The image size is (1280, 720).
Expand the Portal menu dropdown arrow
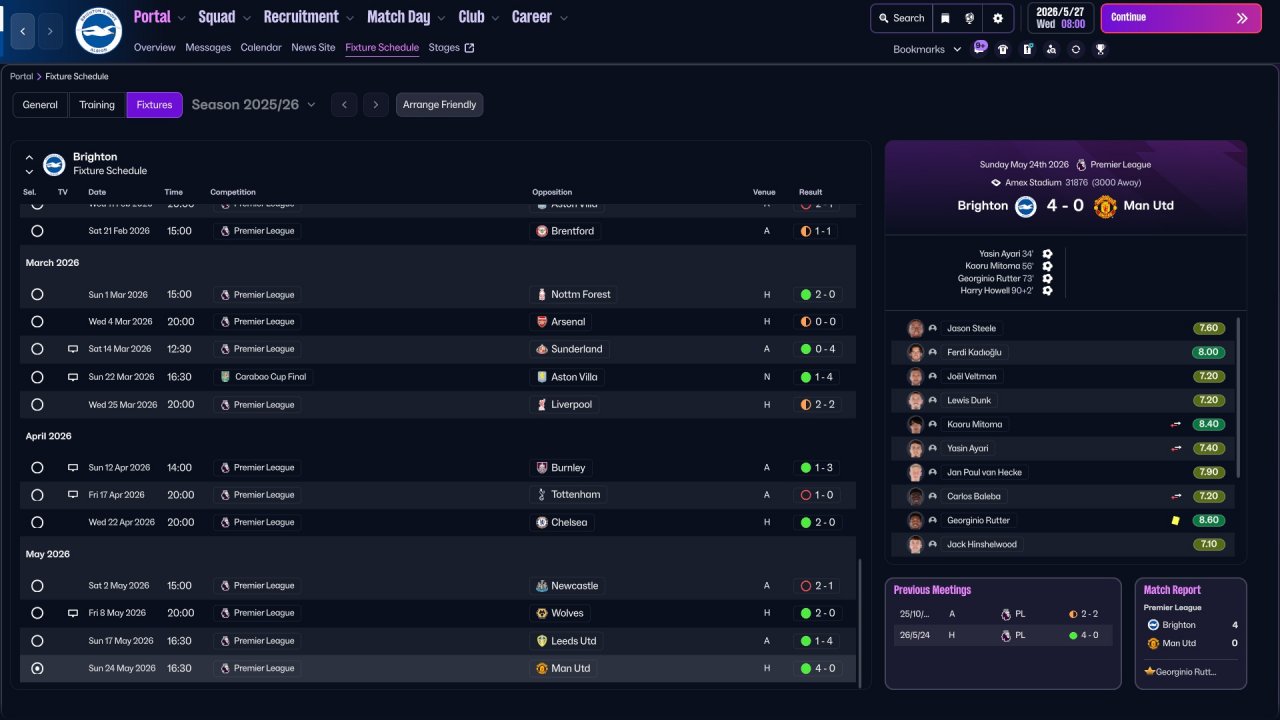tap(182, 18)
